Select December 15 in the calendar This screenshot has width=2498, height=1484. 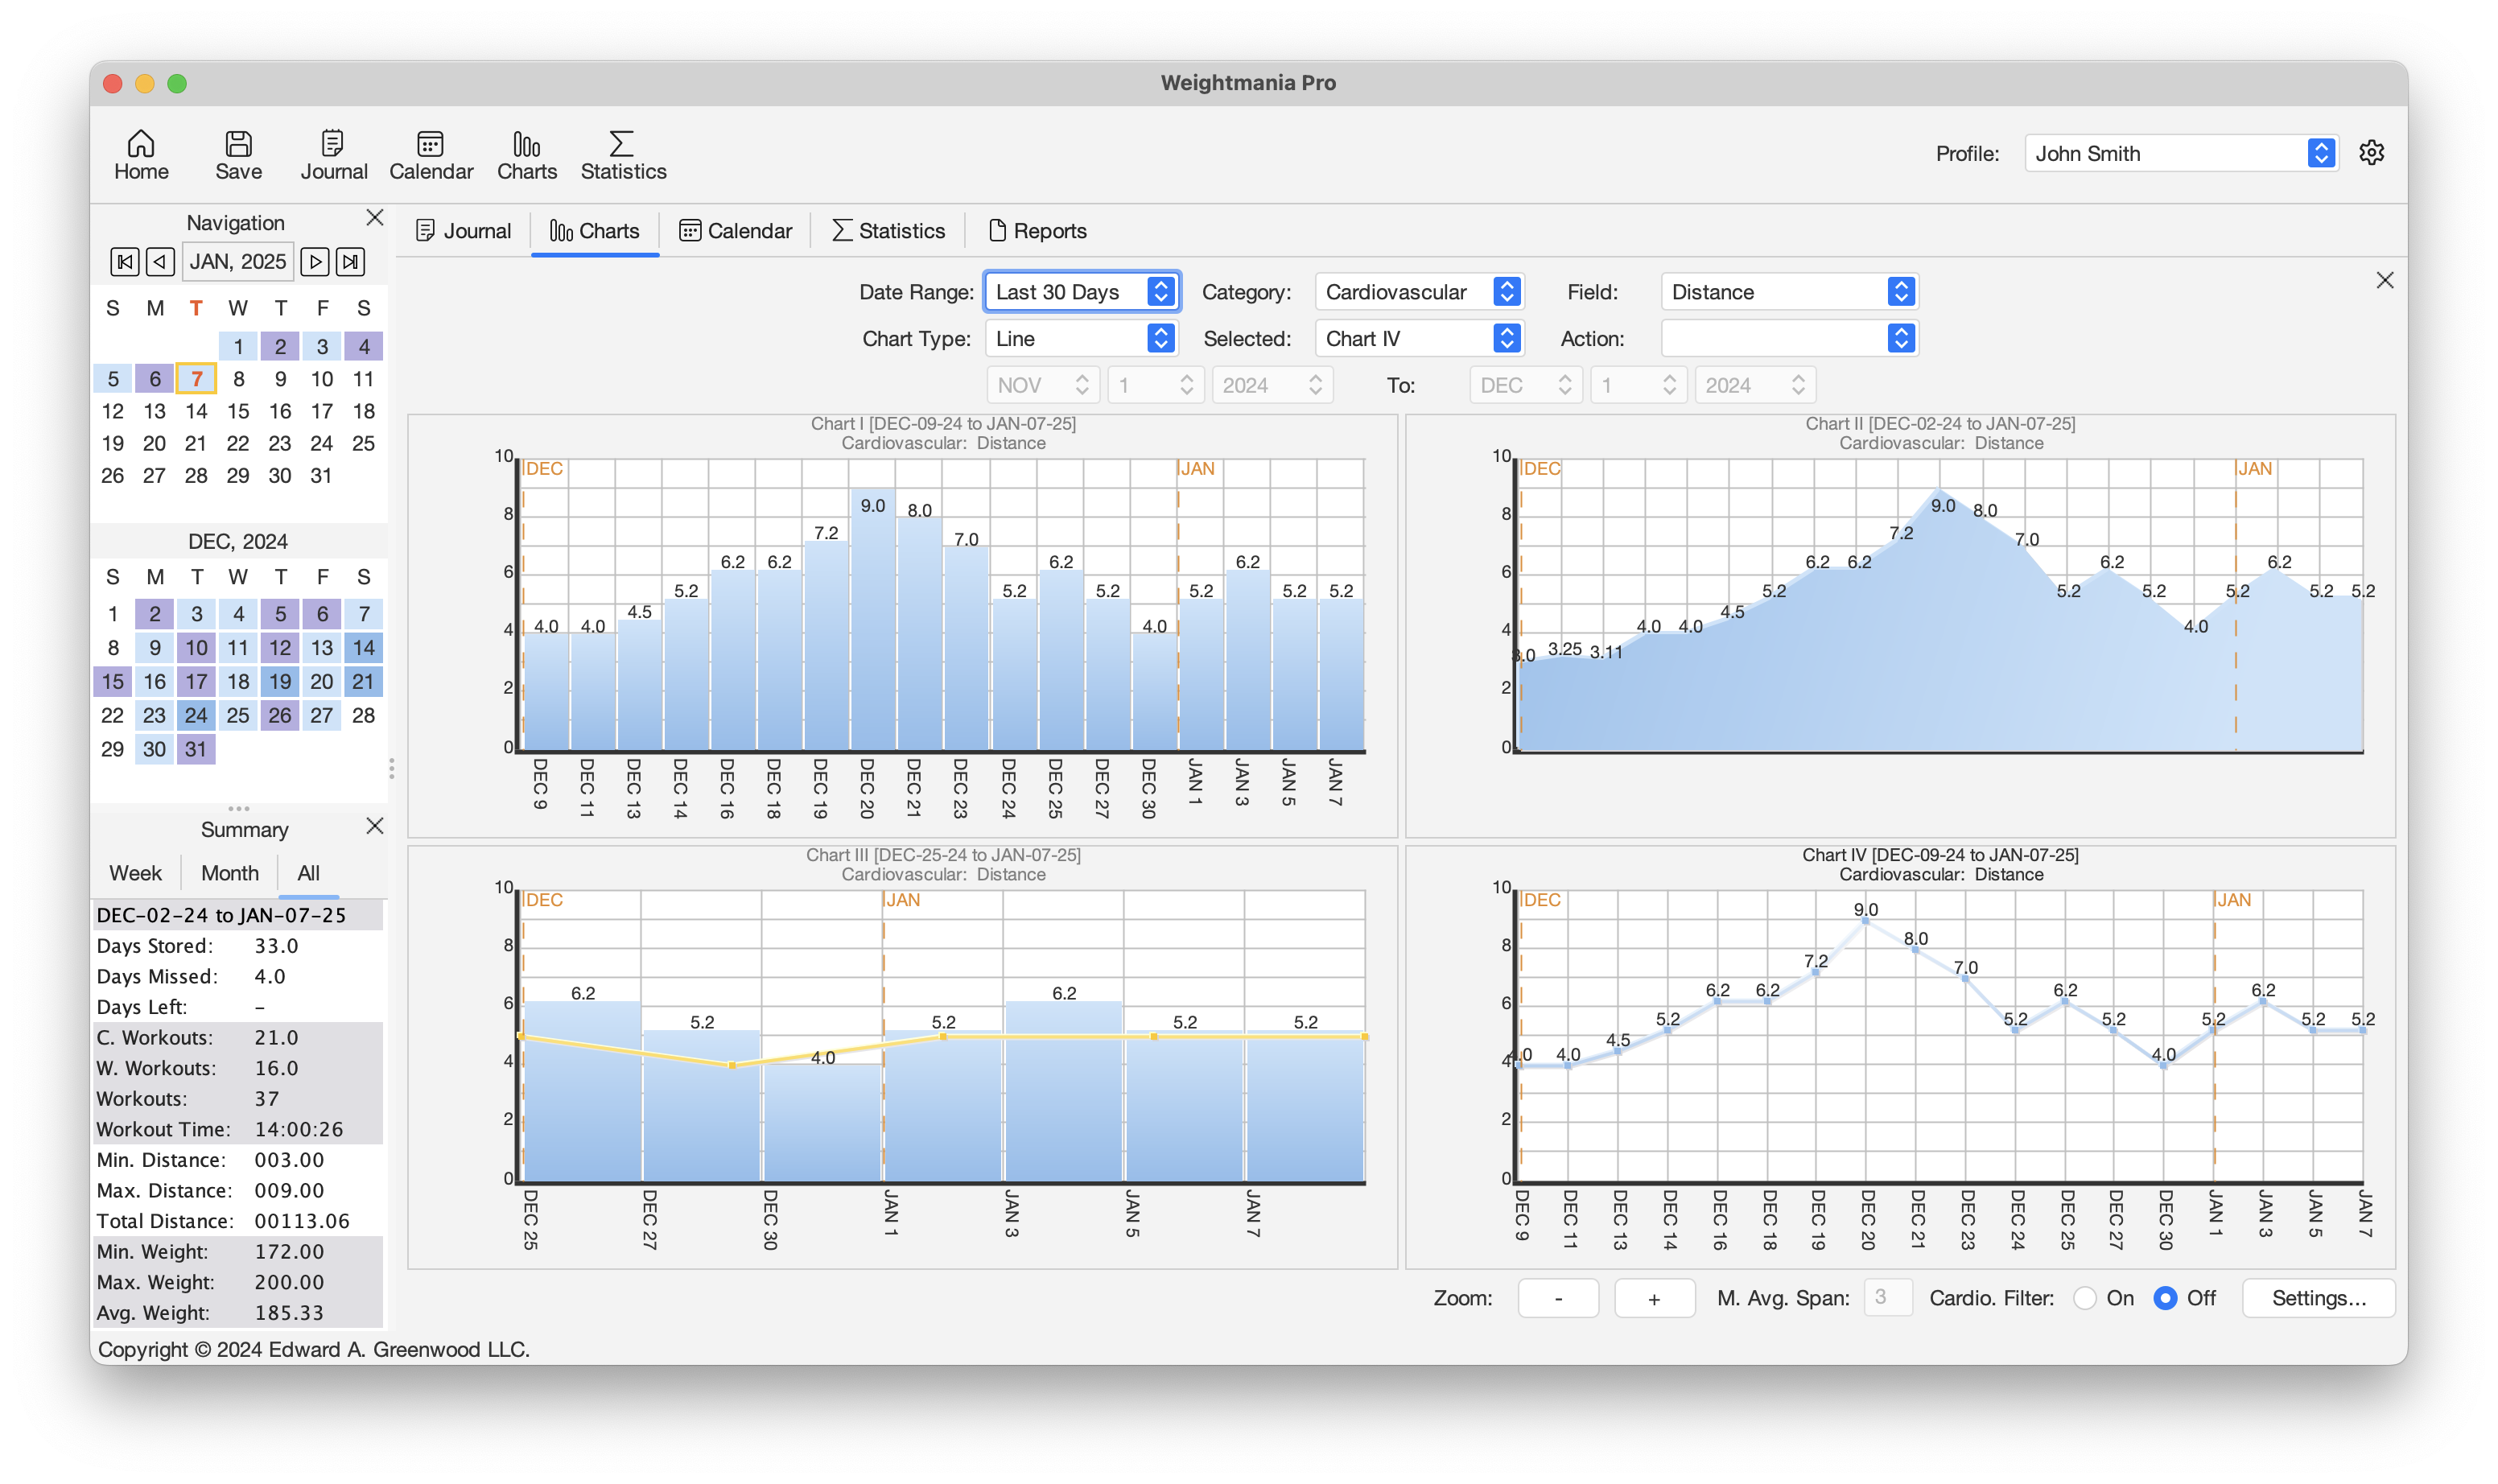pyautogui.click(x=113, y=682)
